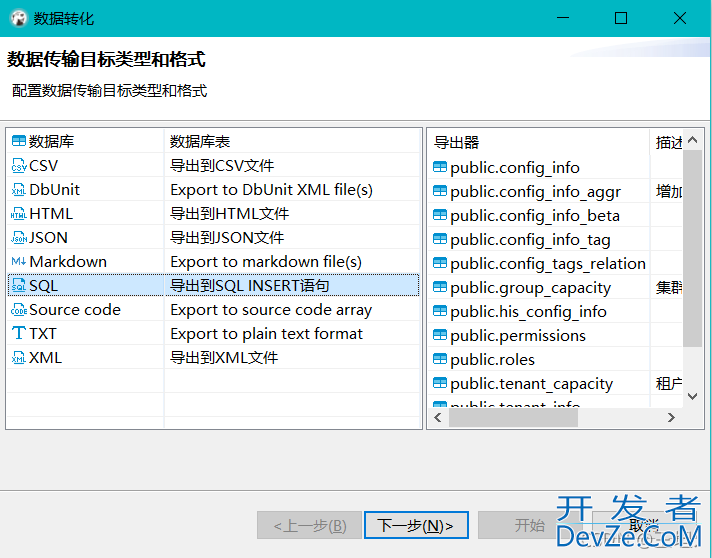The image size is (712, 558).
Task: Select text Export to plain text format
Action: 267,334
